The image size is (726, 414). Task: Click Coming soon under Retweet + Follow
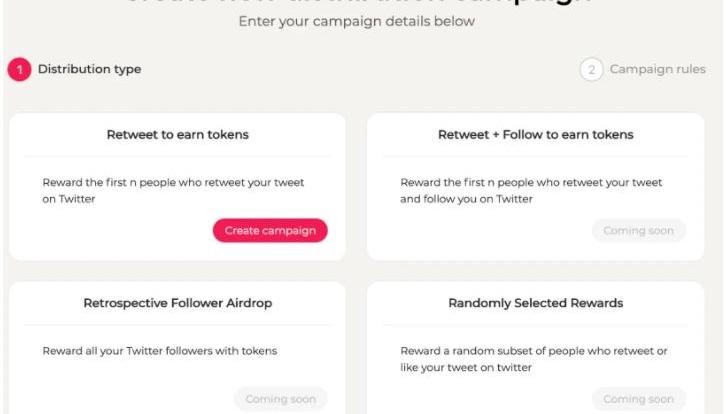tap(639, 231)
